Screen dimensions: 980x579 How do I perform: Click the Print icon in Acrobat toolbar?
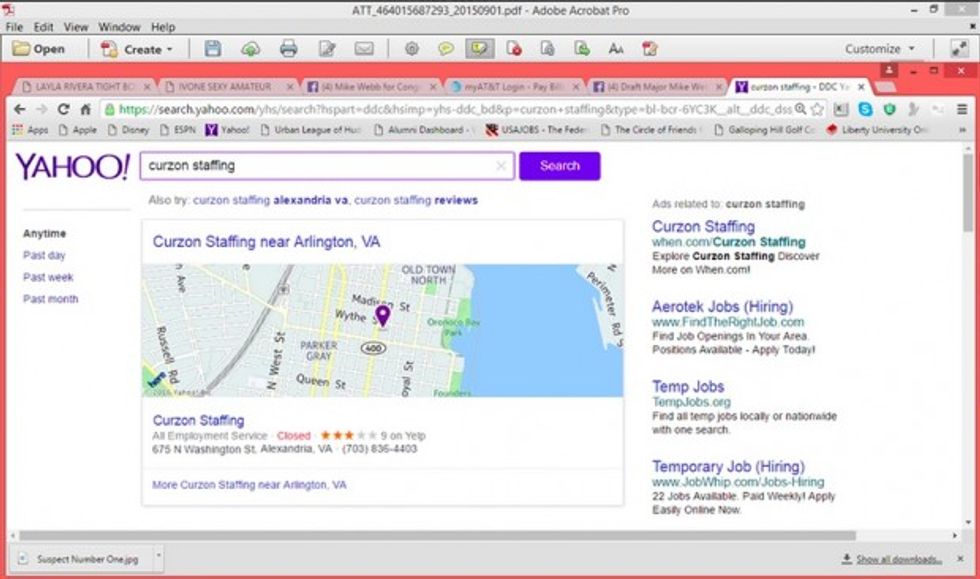coord(289,48)
